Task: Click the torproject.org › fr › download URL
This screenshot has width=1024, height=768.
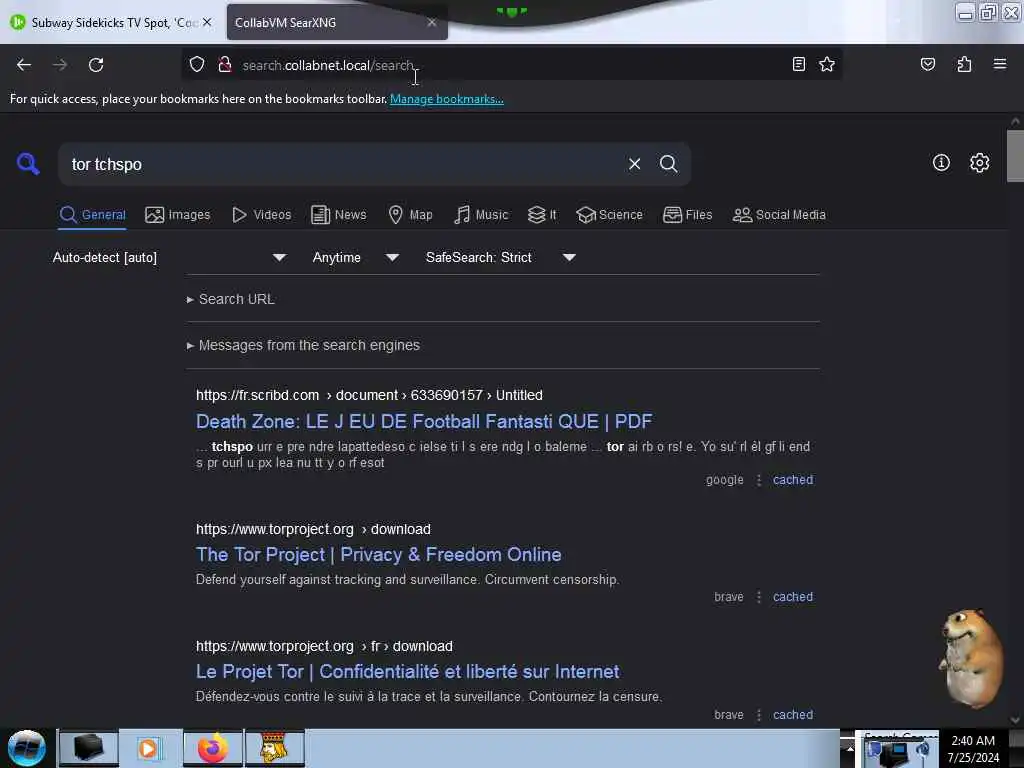Action: (x=324, y=646)
